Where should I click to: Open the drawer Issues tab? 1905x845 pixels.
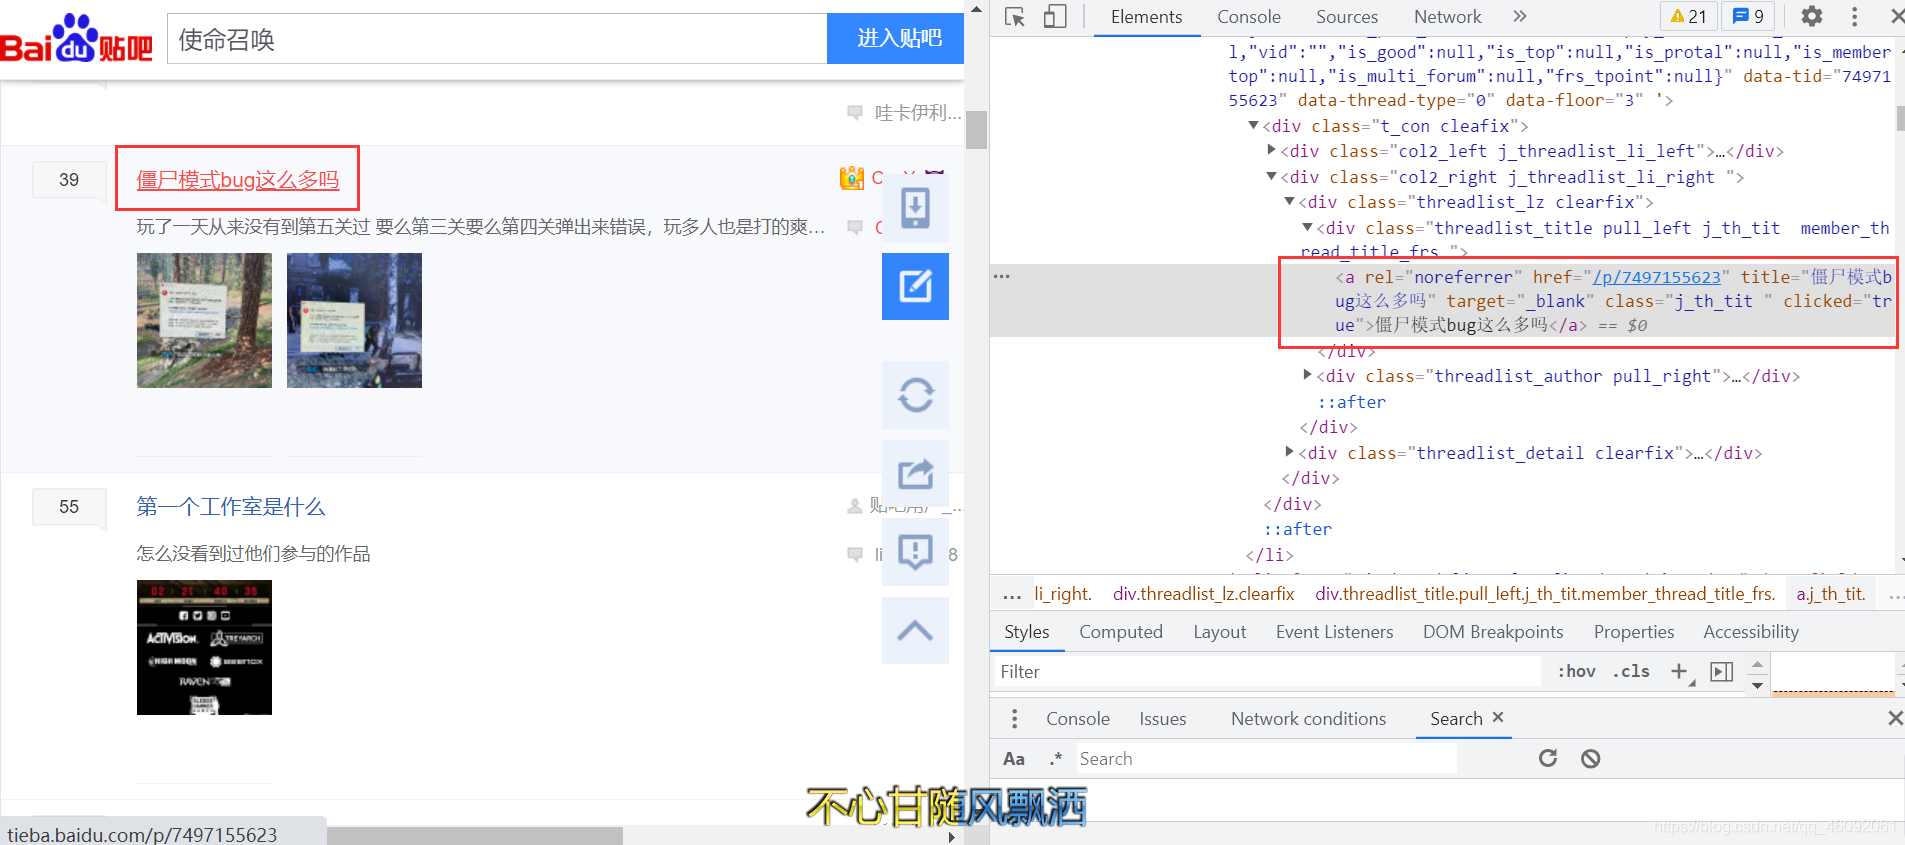1163,719
